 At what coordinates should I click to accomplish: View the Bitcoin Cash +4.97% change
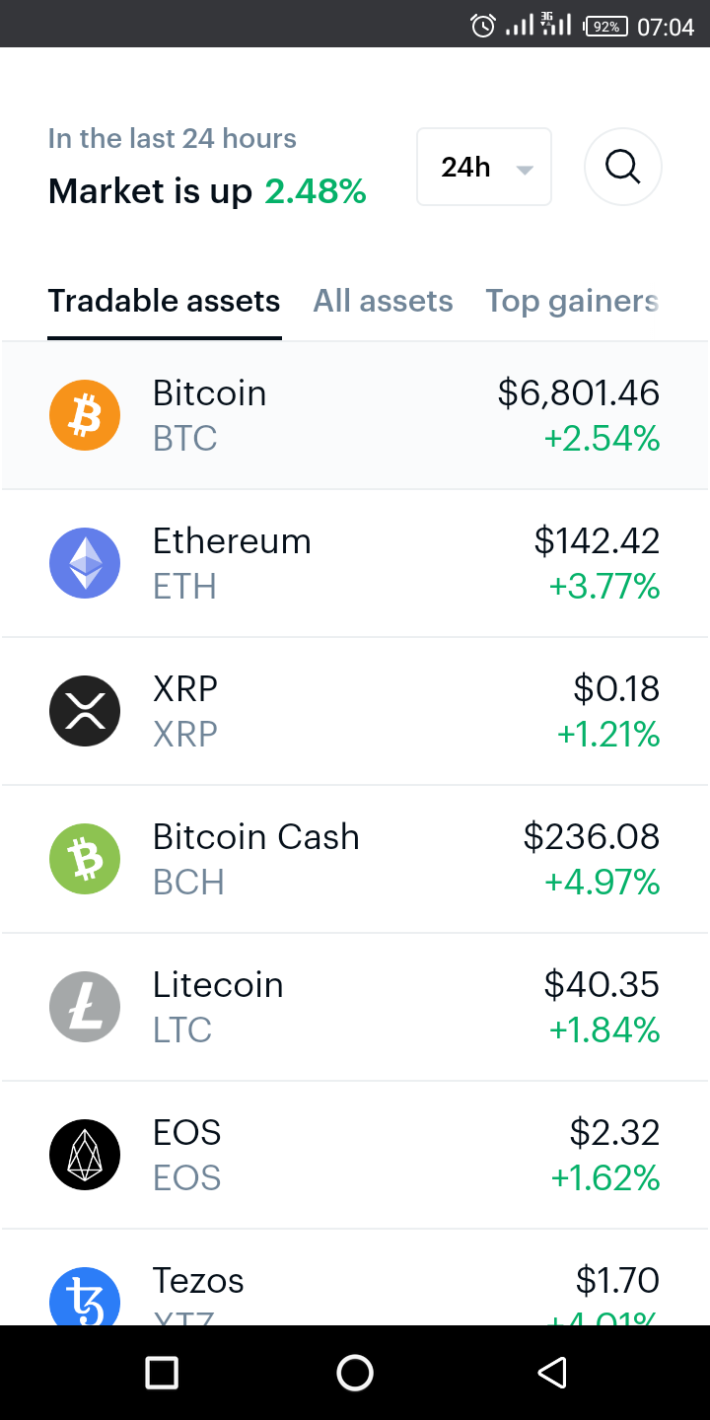coord(602,883)
